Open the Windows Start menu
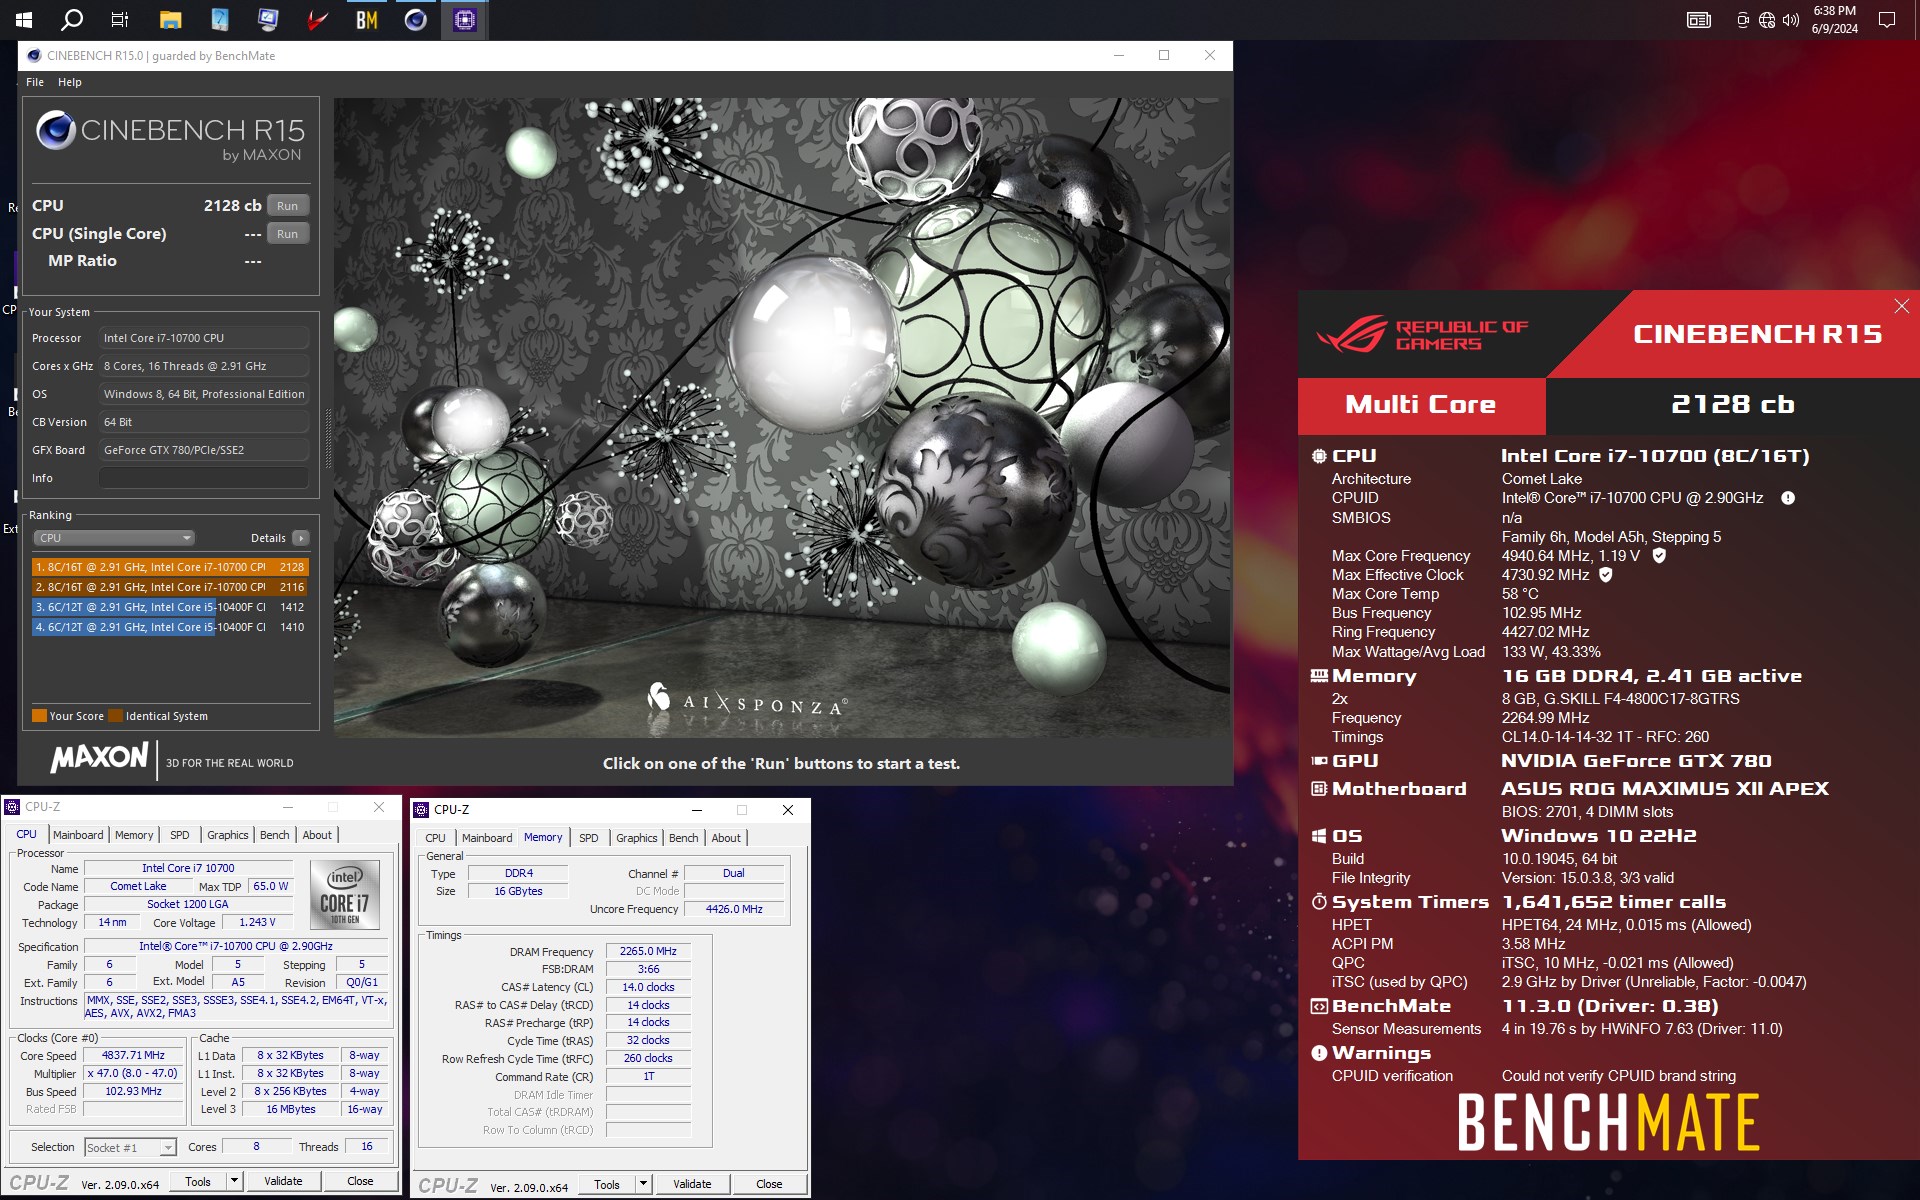Viewport: 1920px width, 1200px height. point(24,19)
